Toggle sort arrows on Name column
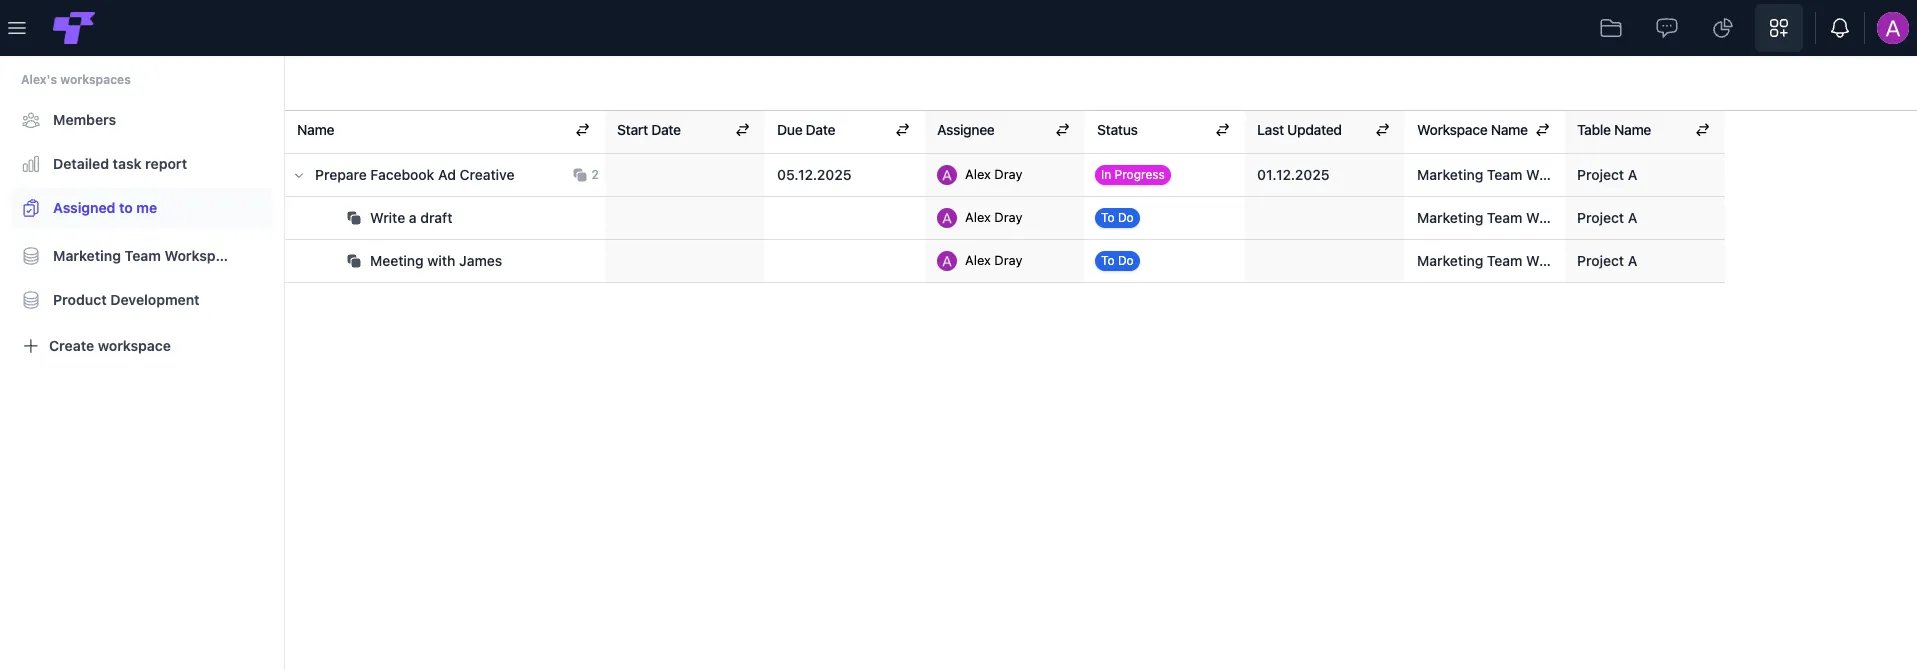 tap(583, 130)
